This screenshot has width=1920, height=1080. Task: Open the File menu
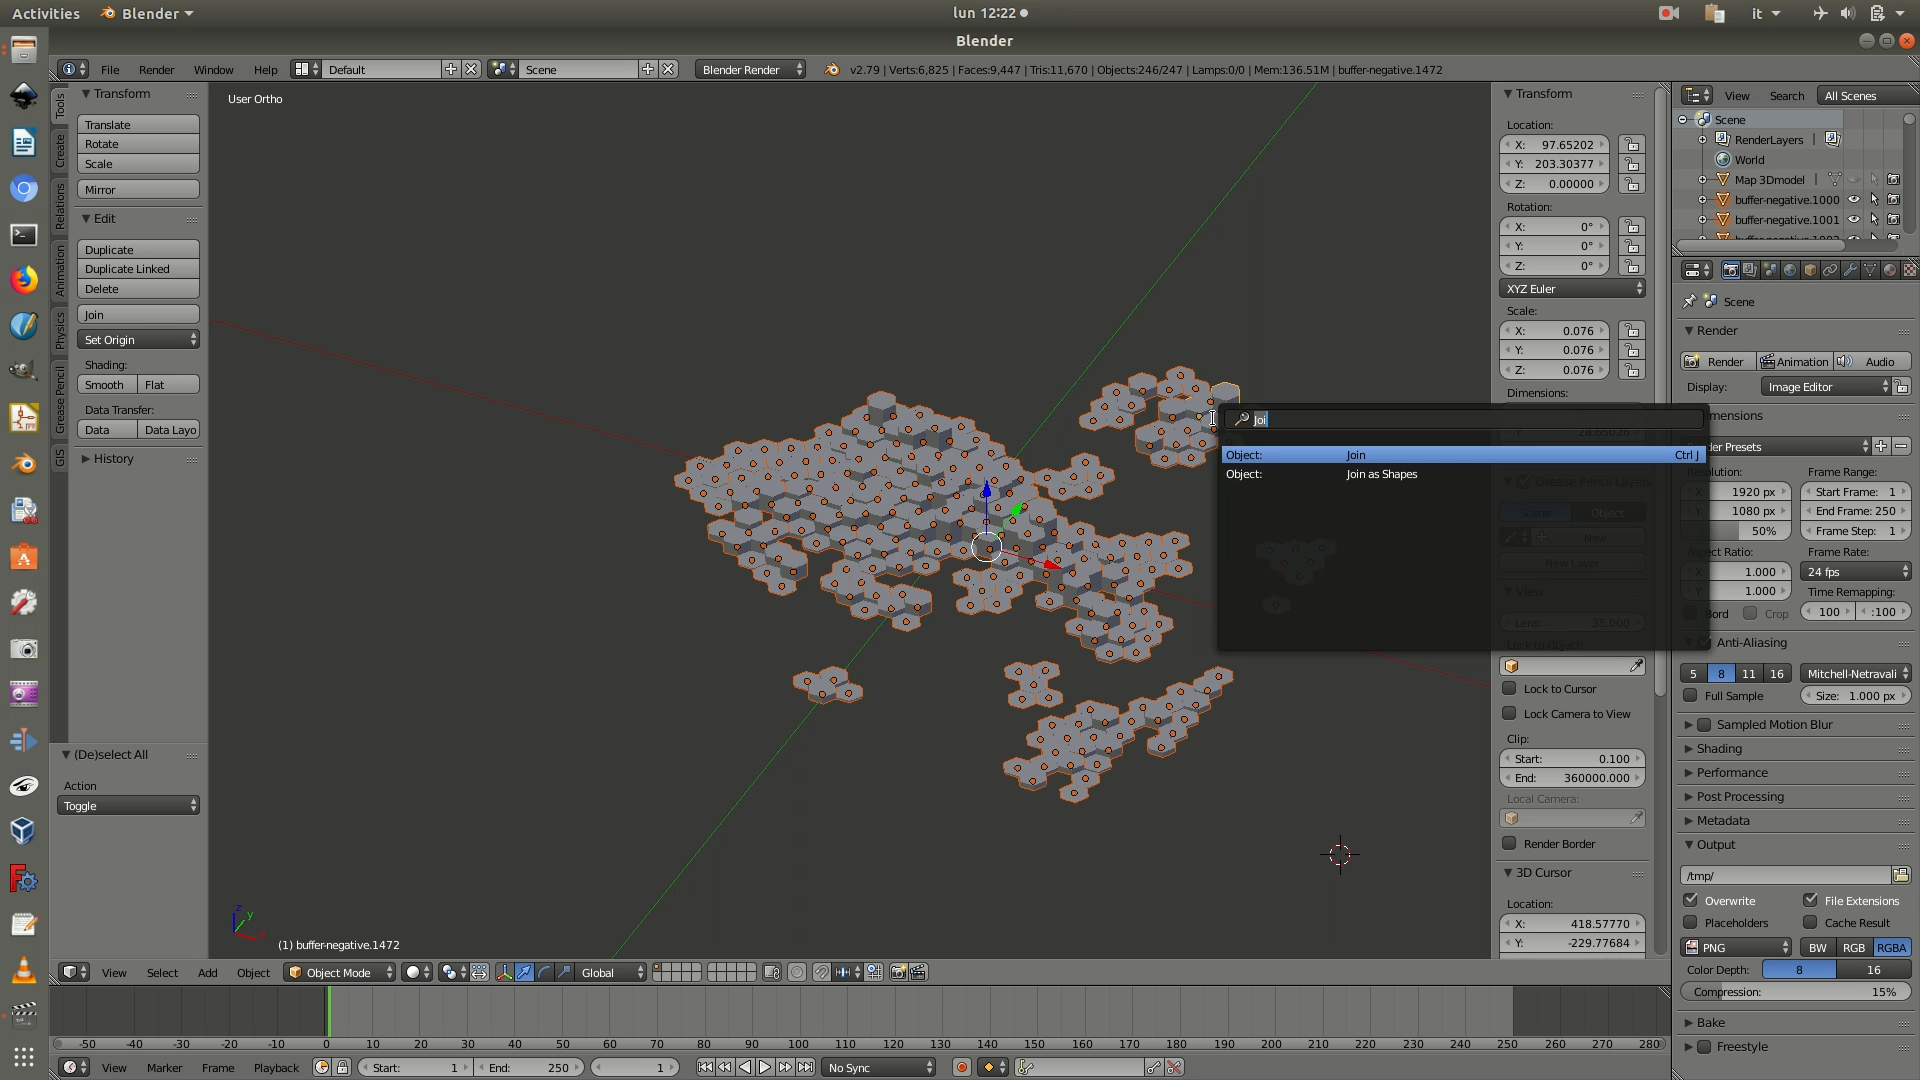(x=110, y=69)
